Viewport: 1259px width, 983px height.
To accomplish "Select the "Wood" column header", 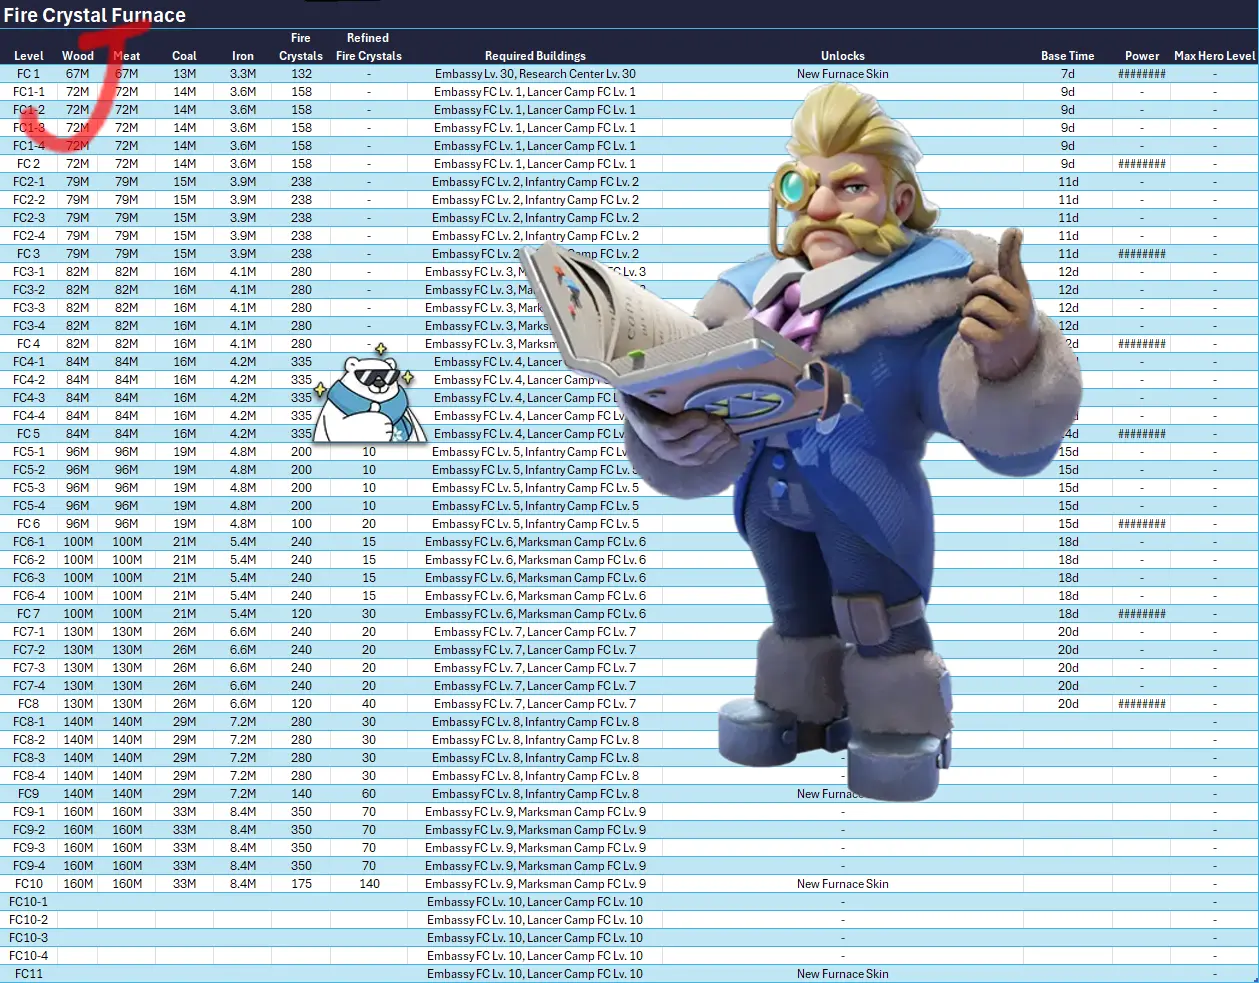I will click(x=78, y=56).
